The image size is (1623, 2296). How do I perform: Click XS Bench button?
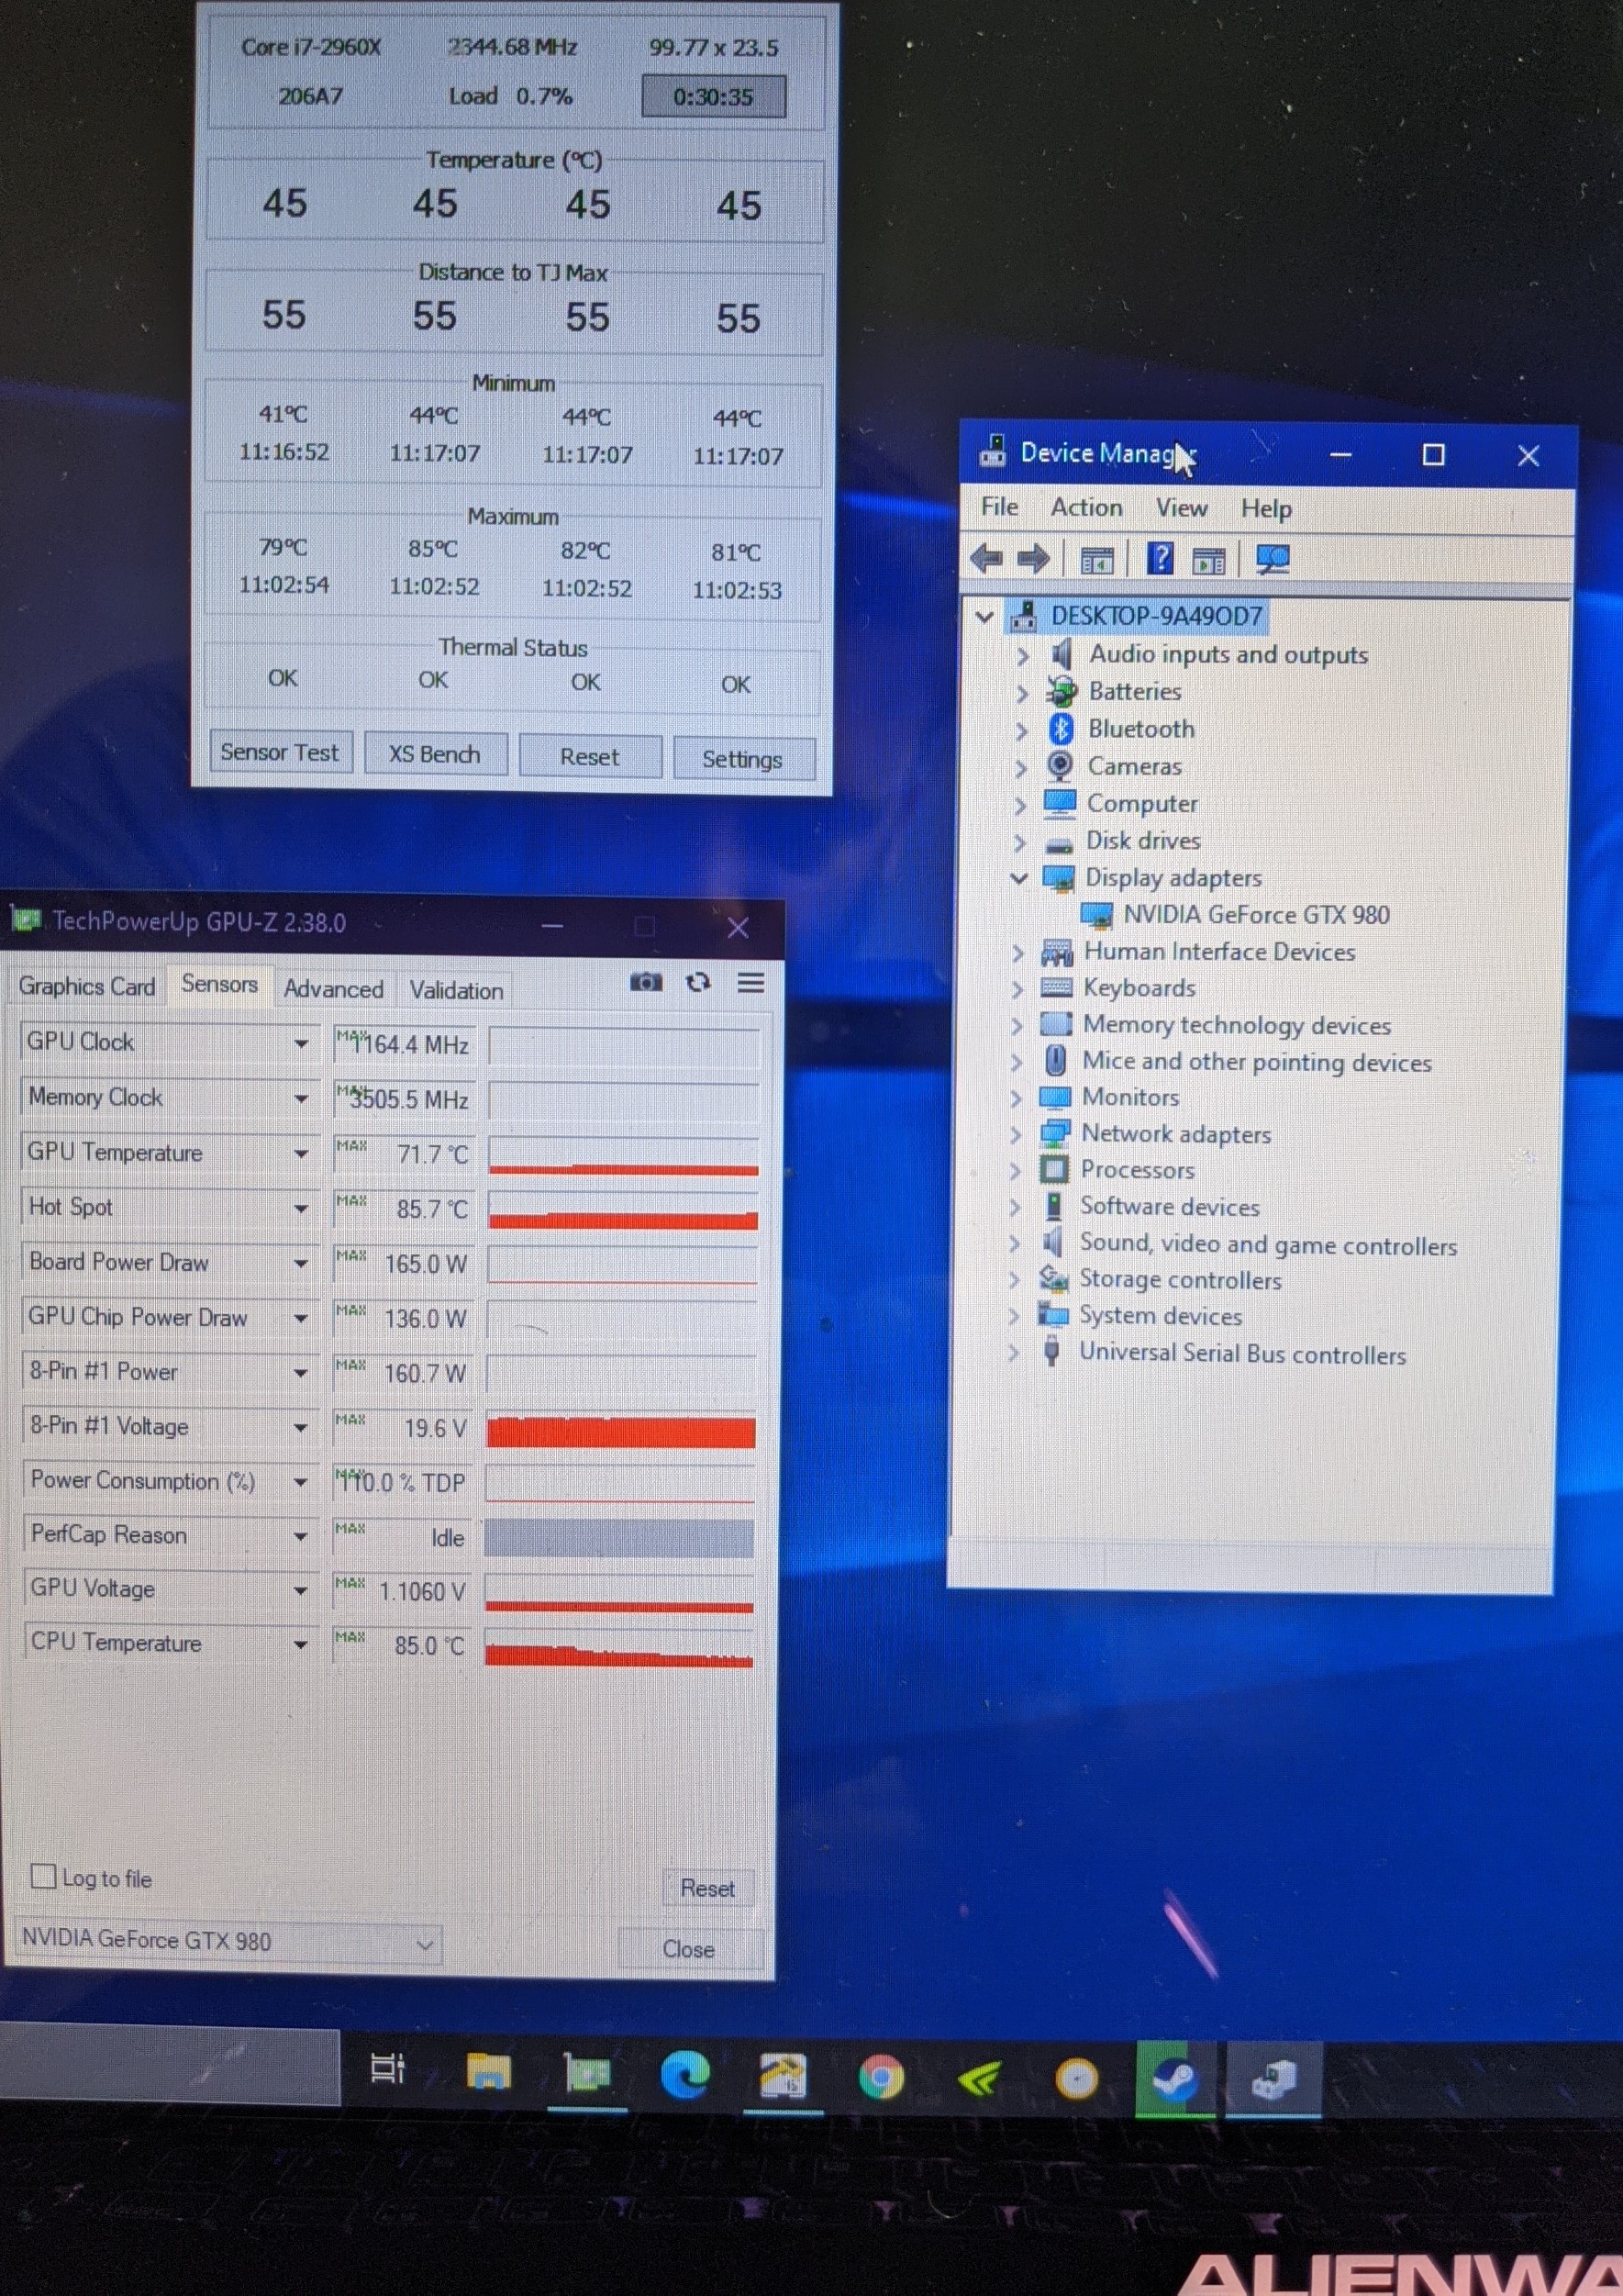(435, 754)
